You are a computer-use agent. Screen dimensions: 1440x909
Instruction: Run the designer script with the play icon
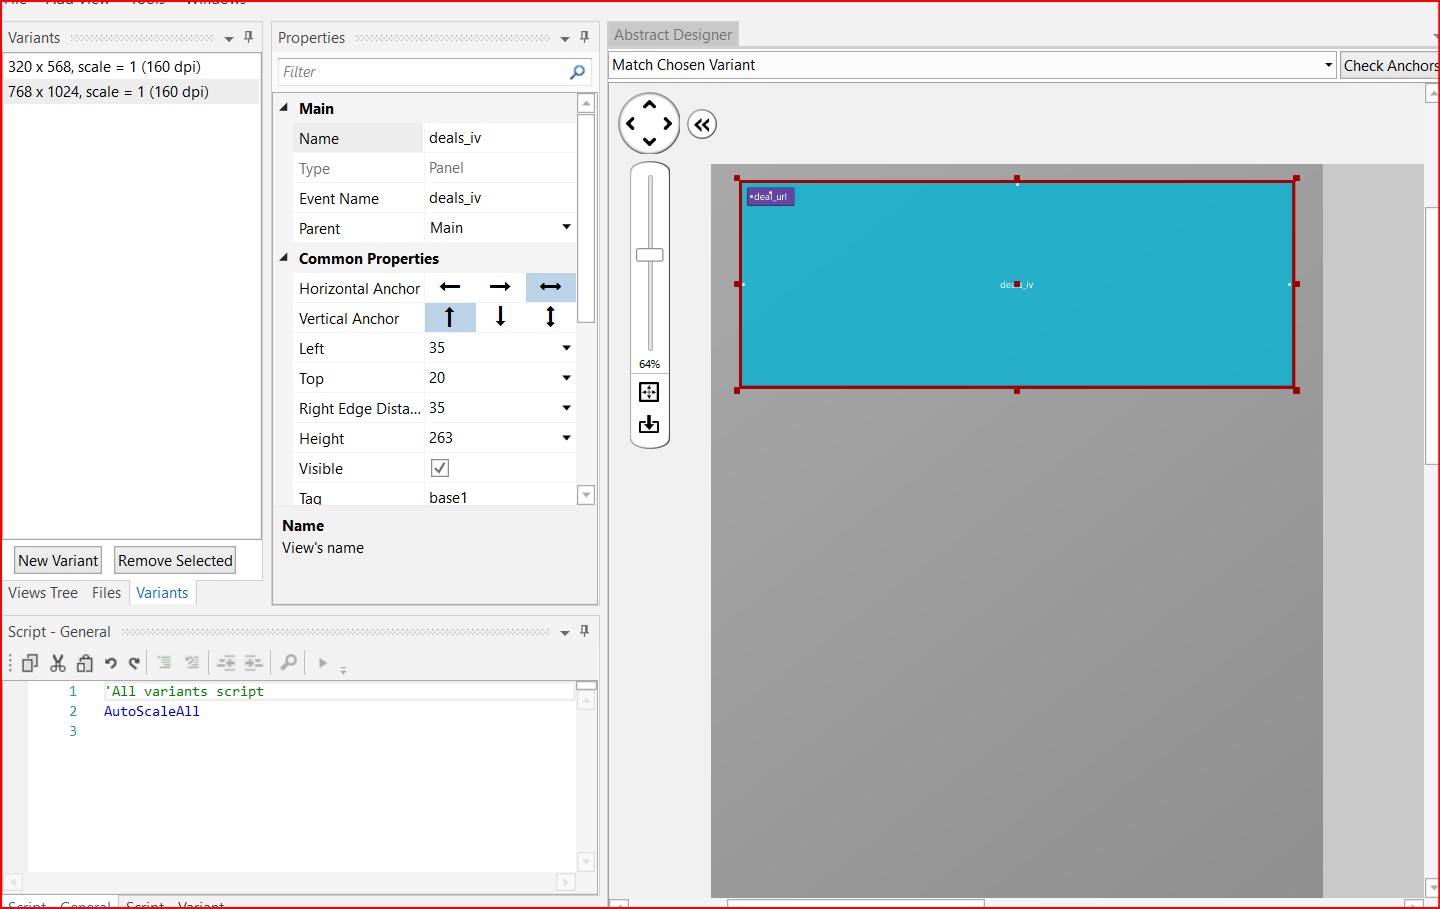point(322,663)
